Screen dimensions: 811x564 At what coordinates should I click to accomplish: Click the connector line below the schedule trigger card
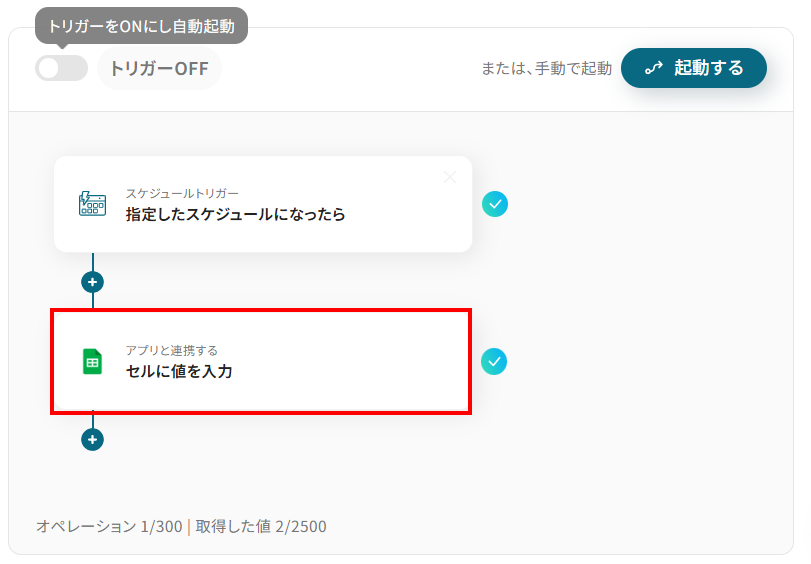click(93, 261)
